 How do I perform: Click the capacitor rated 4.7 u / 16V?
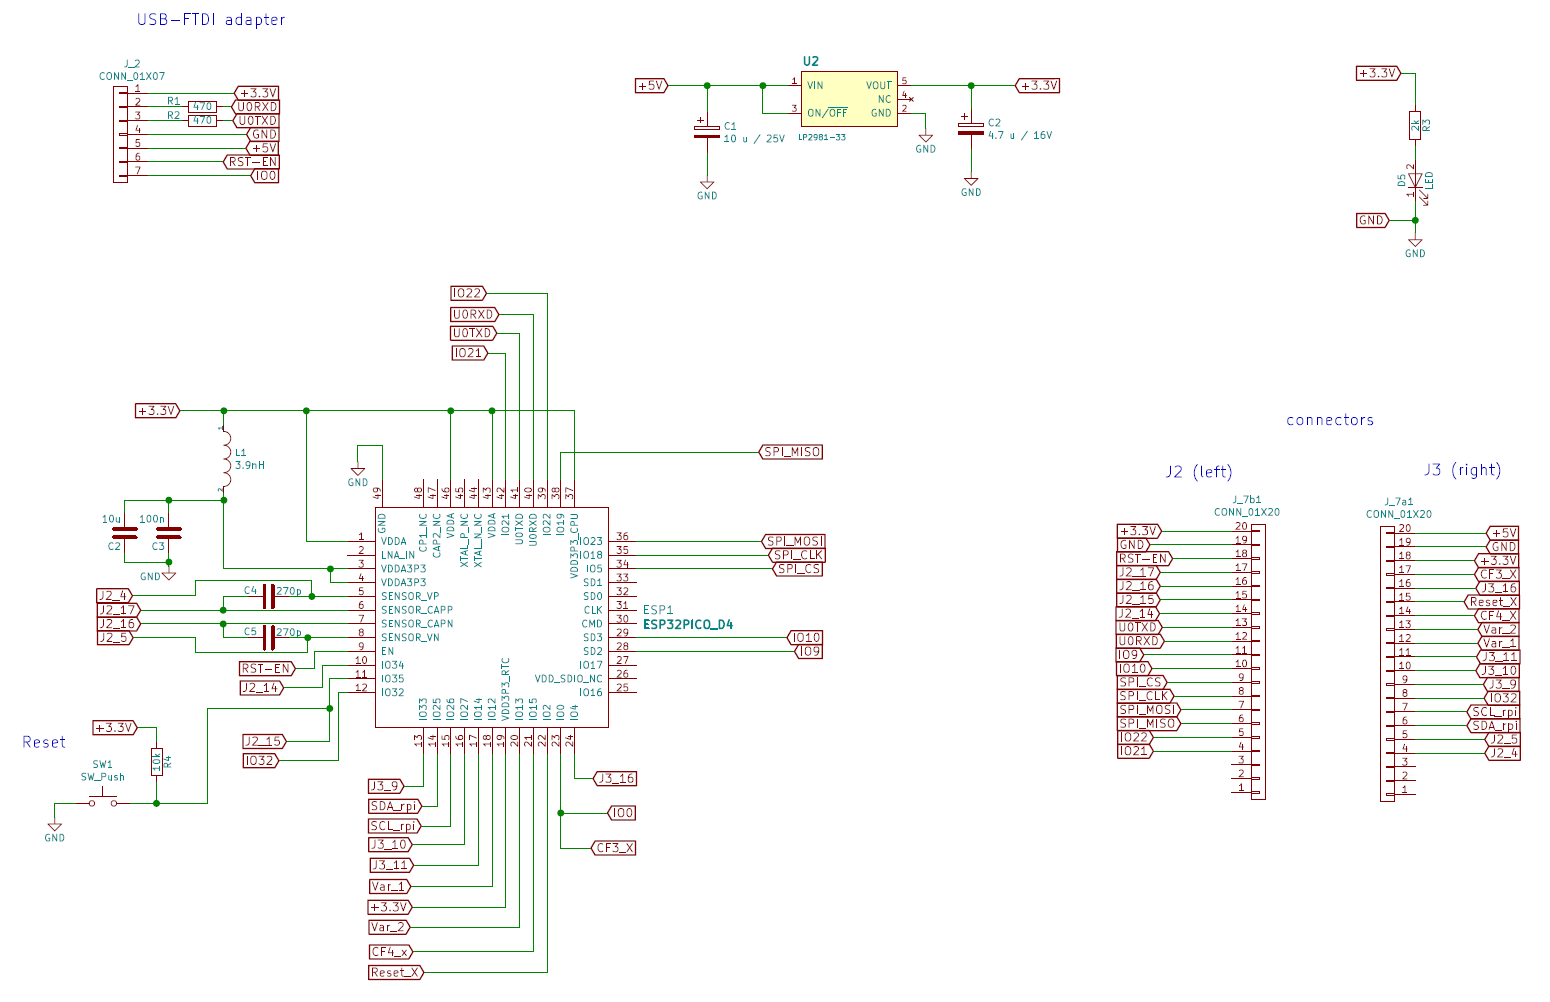971,127
